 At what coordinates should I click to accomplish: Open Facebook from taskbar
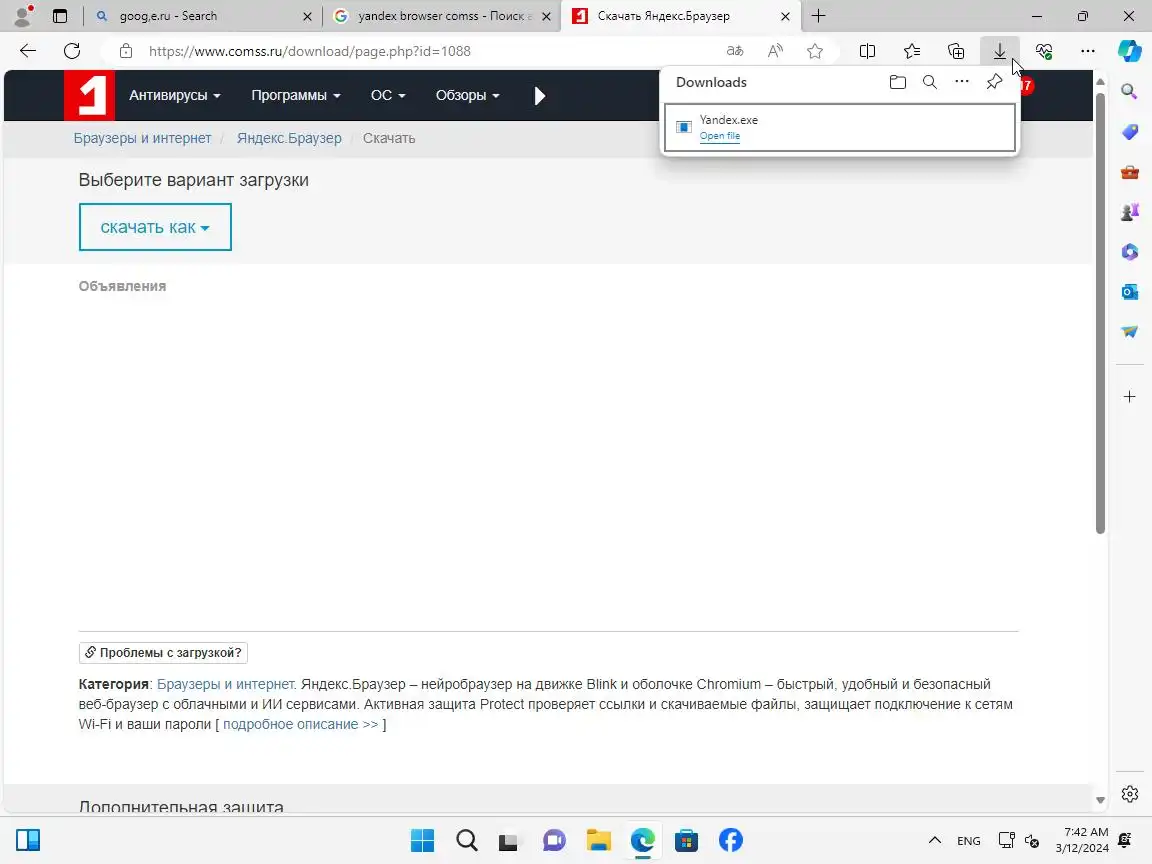click(730, 840)
